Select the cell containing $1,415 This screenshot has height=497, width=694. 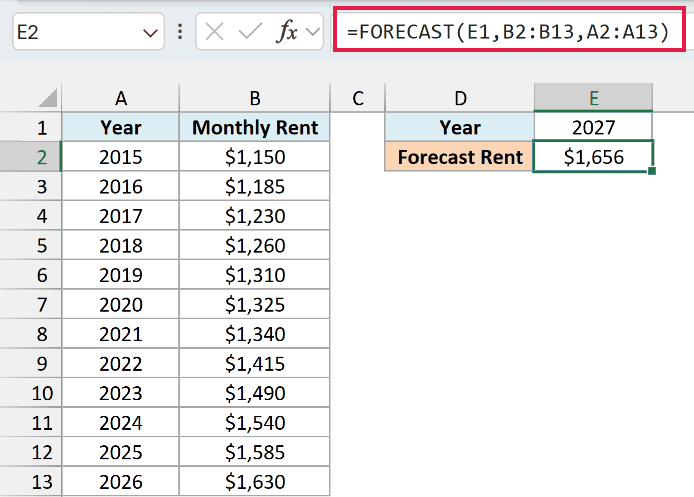tap(254, 363)
